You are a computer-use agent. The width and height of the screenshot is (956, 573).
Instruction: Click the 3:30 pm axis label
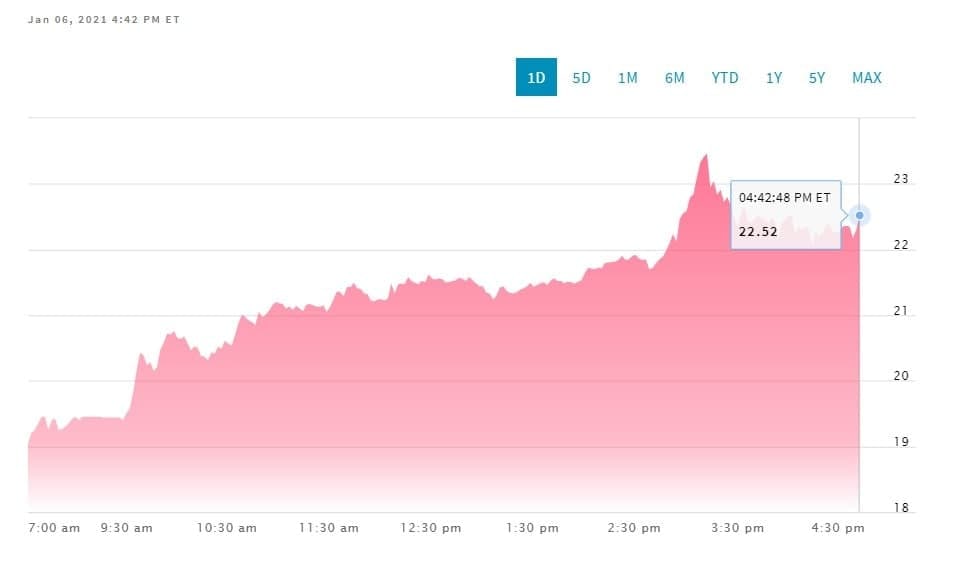(738, 528)
